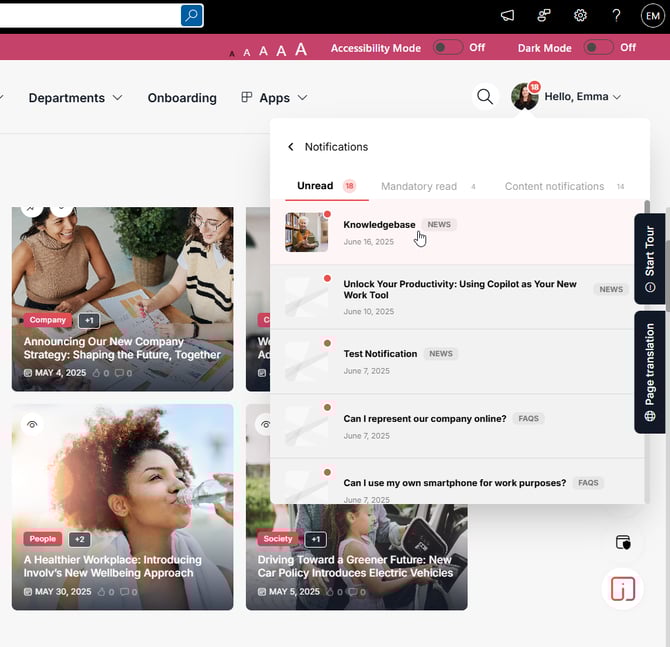Image resolution: width=670 pixels, height=647 pixels.
Task: Expand the Departments dropdown menu
Action: click(x=75, y=98)
